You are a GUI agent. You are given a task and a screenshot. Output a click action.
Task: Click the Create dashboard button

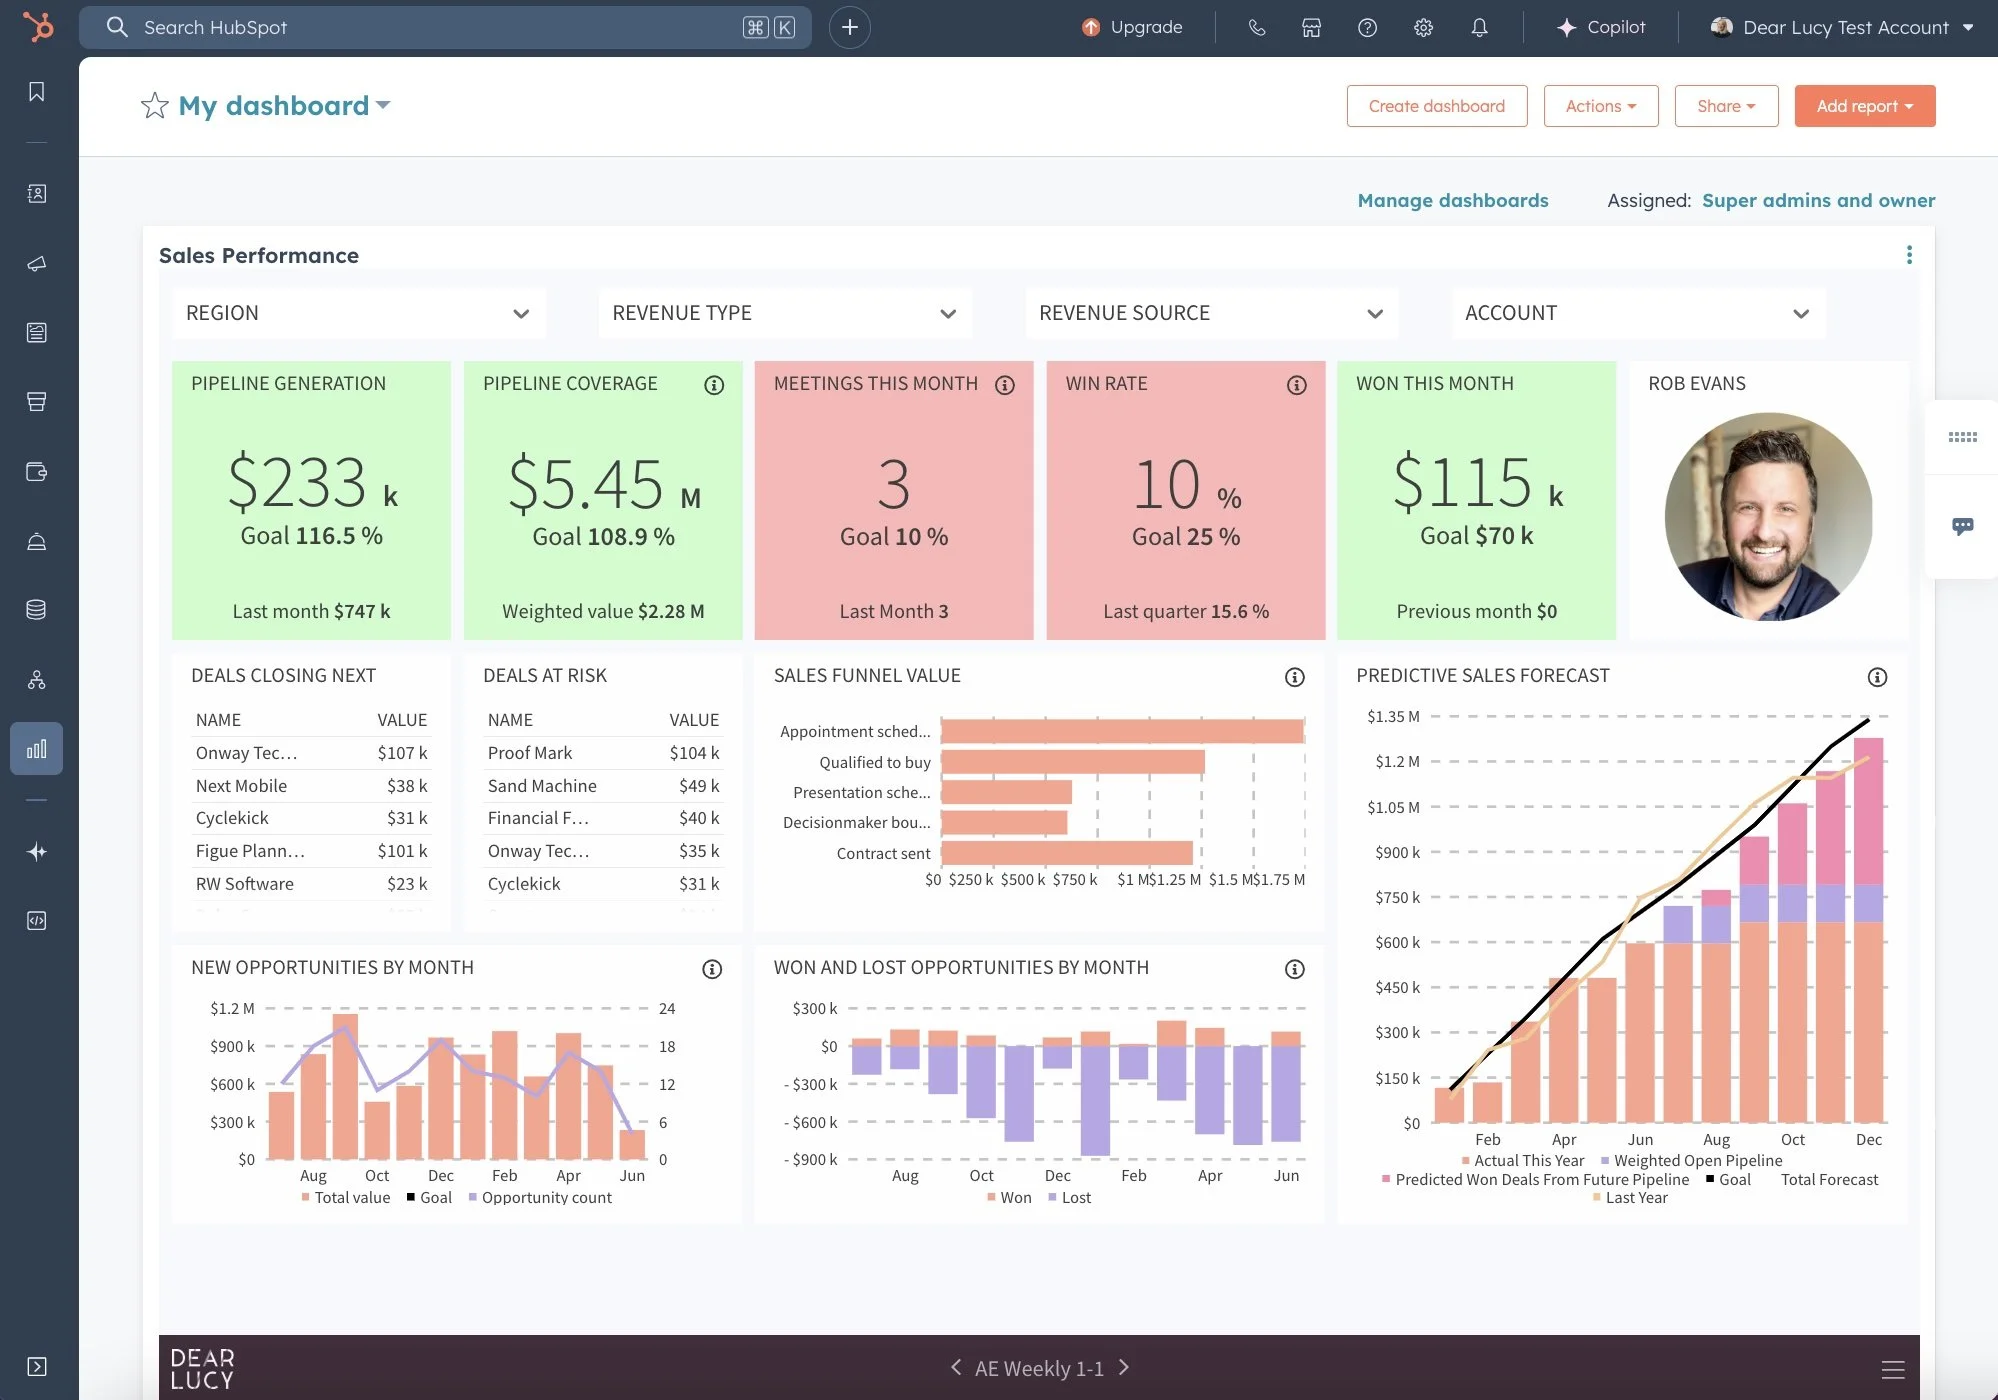pyautogui.click(x=1437, y=106)
